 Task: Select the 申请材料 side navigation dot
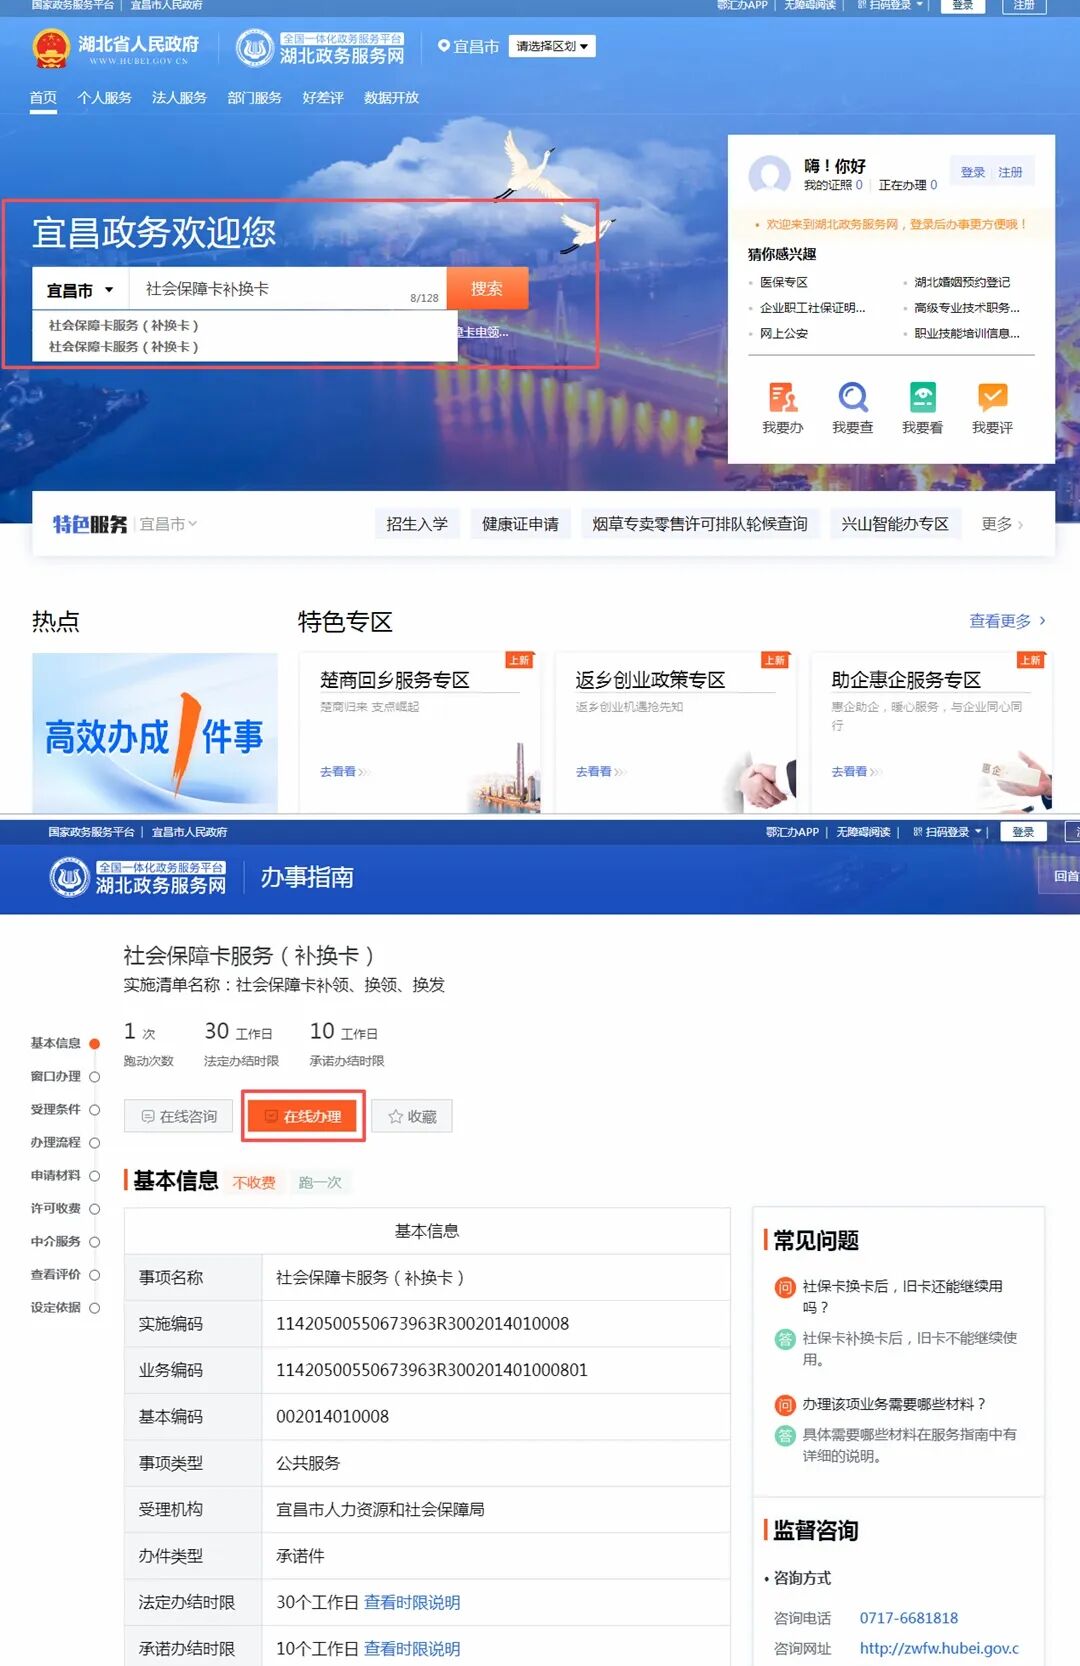(x=95, y=1176)
